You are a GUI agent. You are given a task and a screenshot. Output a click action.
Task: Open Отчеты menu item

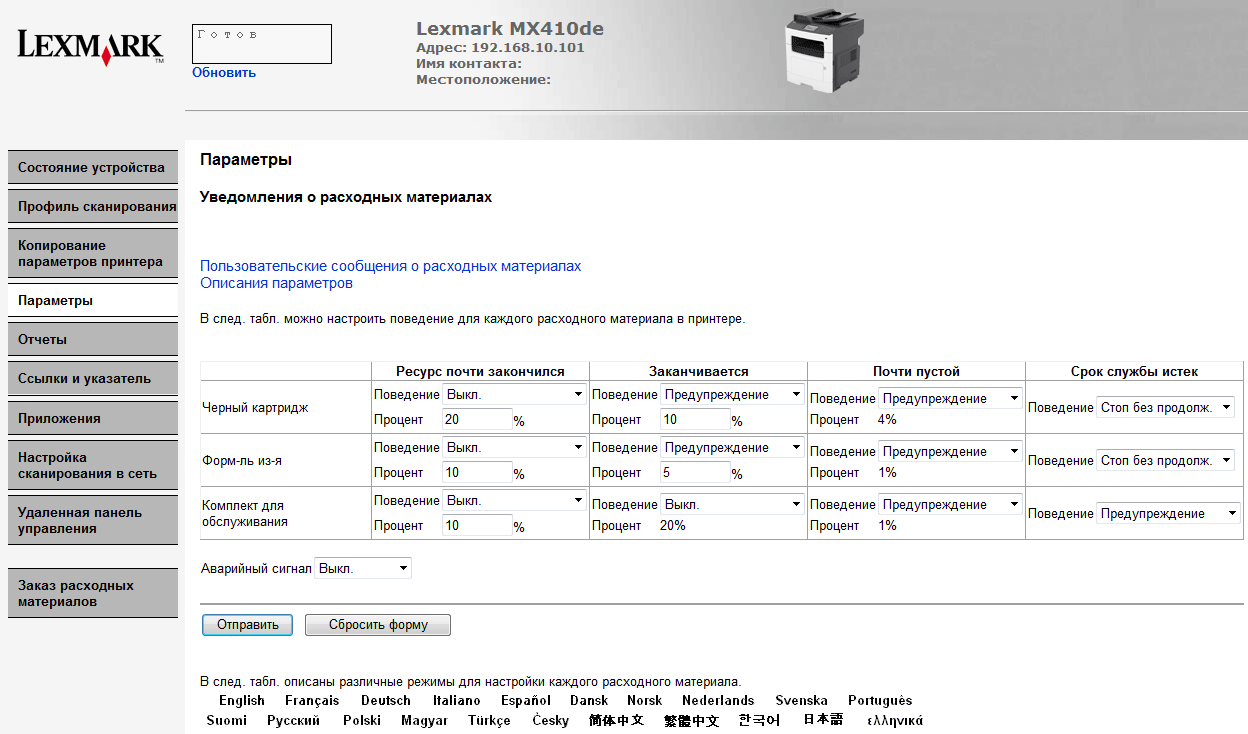pos(93,339)
